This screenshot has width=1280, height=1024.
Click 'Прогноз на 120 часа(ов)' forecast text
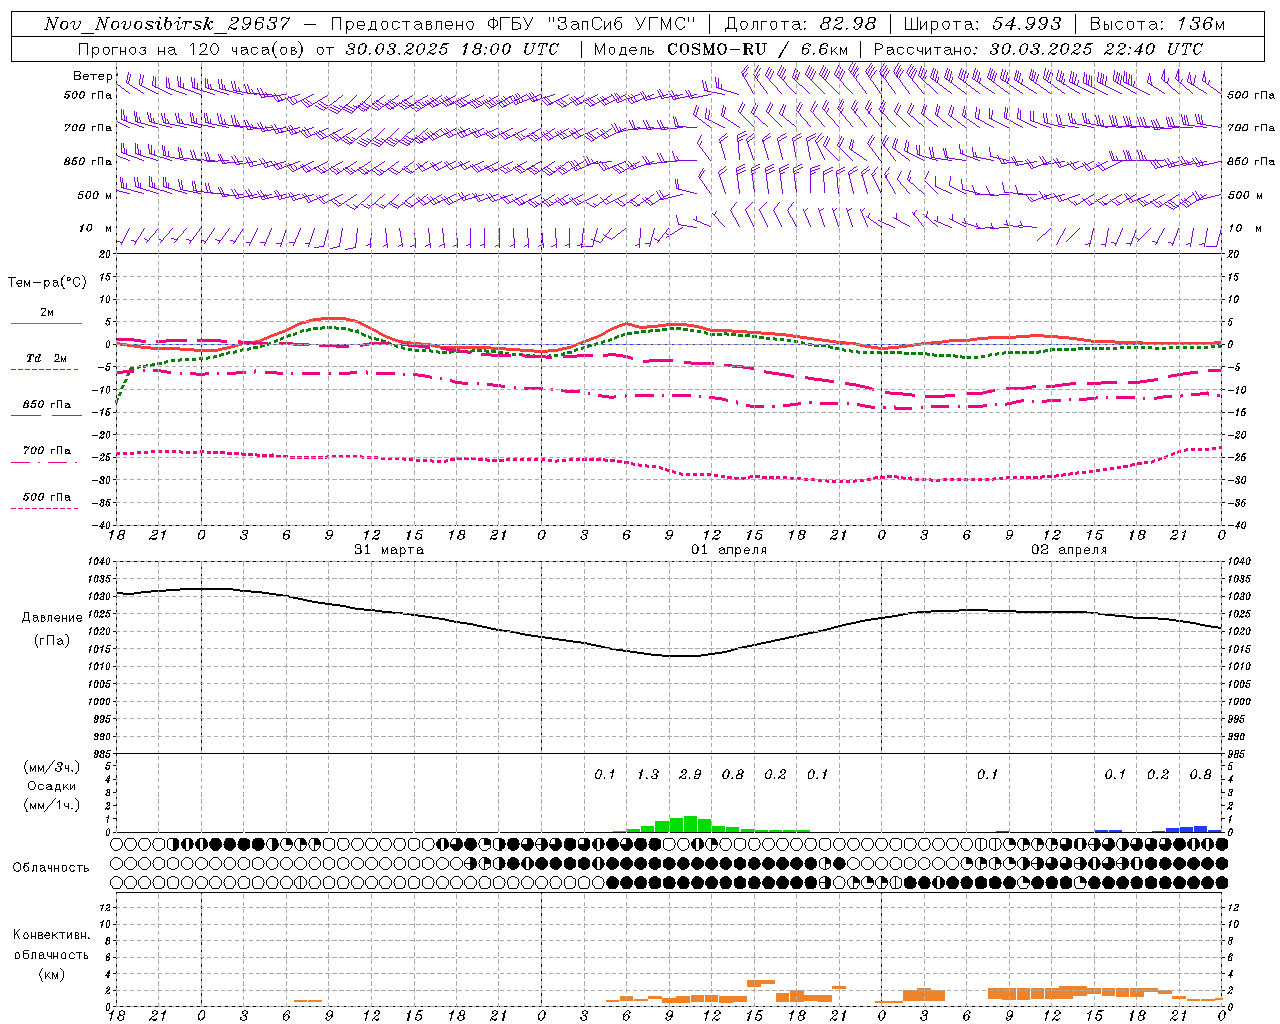pyautogui.click(x=192, y=49)
